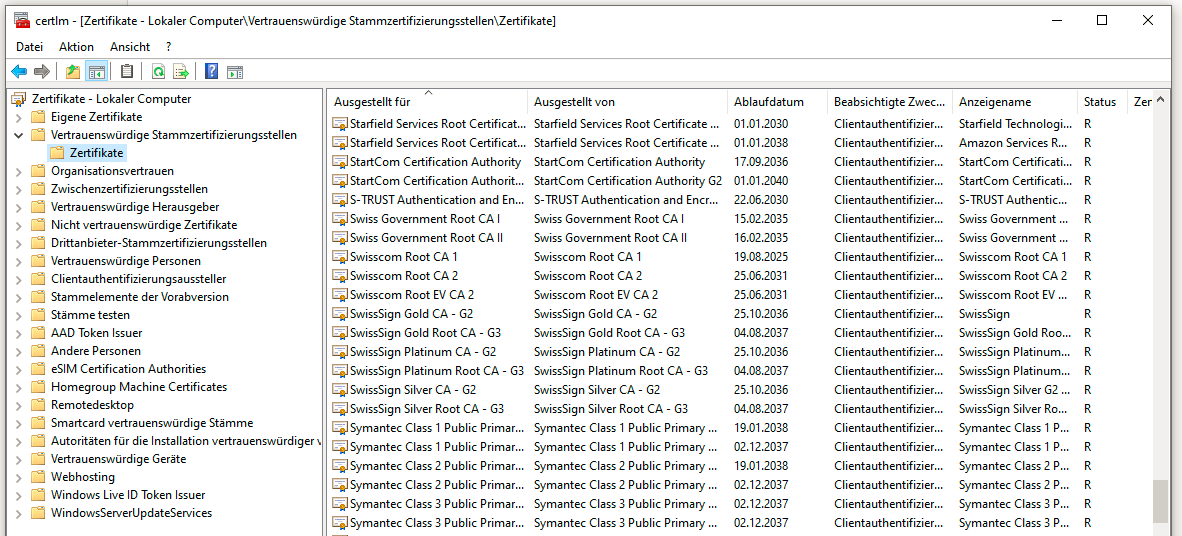The width and height of the screenshot is (1182, 536).
Task: Click the clipboard Paste toolbar icon
Action: 127,72
